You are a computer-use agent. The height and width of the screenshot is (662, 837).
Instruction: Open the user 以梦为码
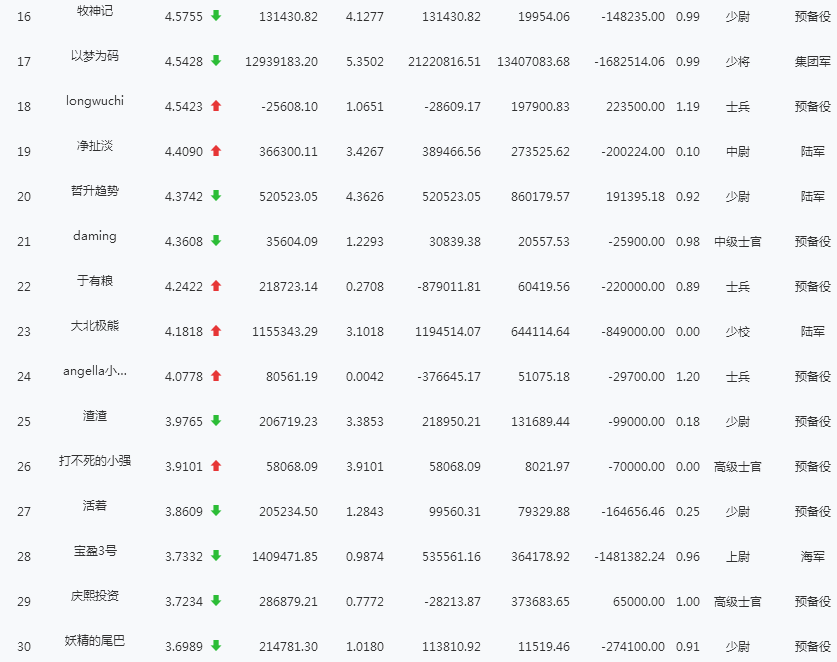[95, 56]
